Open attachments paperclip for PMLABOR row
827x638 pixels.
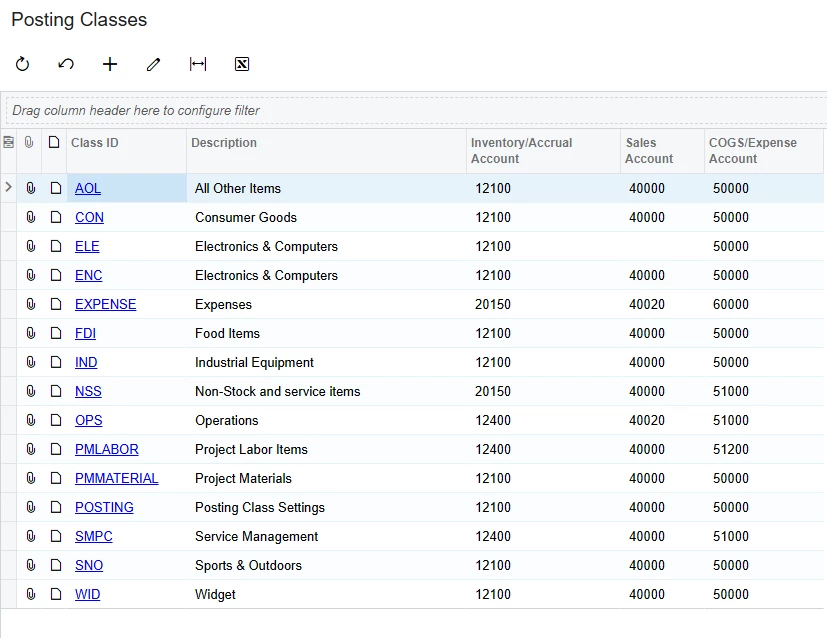coord(31,449)
